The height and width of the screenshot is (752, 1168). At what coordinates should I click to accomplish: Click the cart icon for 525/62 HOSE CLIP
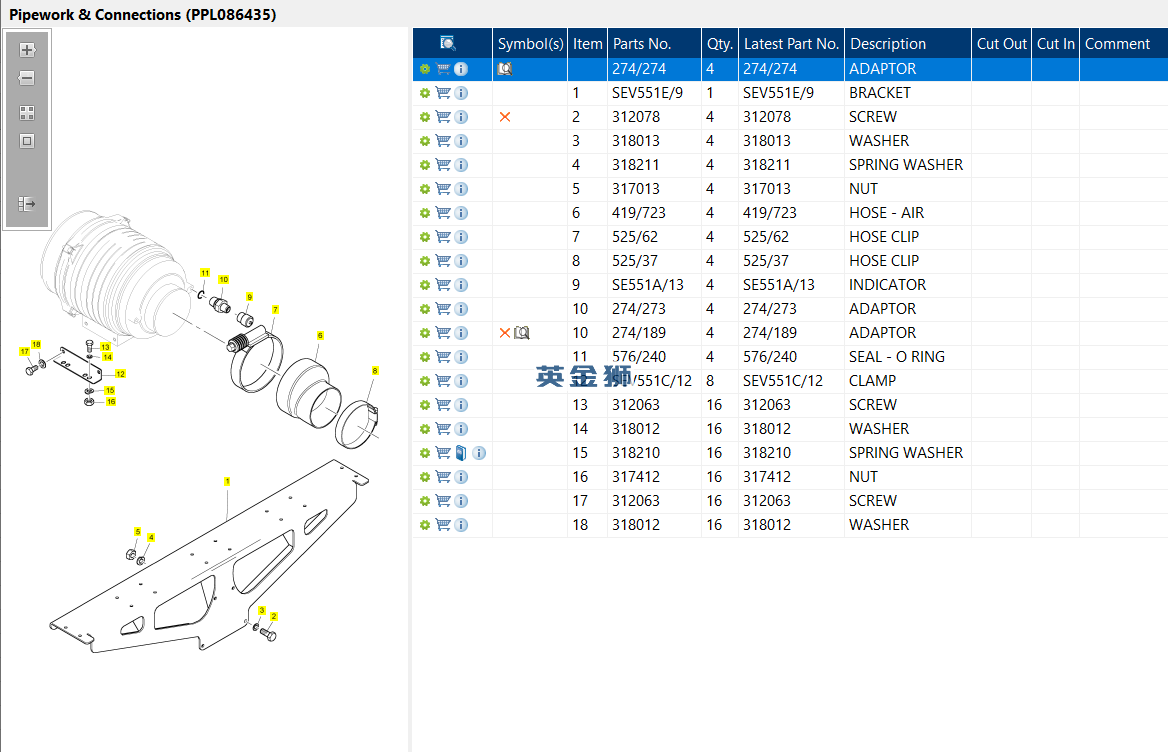(443, 237)
